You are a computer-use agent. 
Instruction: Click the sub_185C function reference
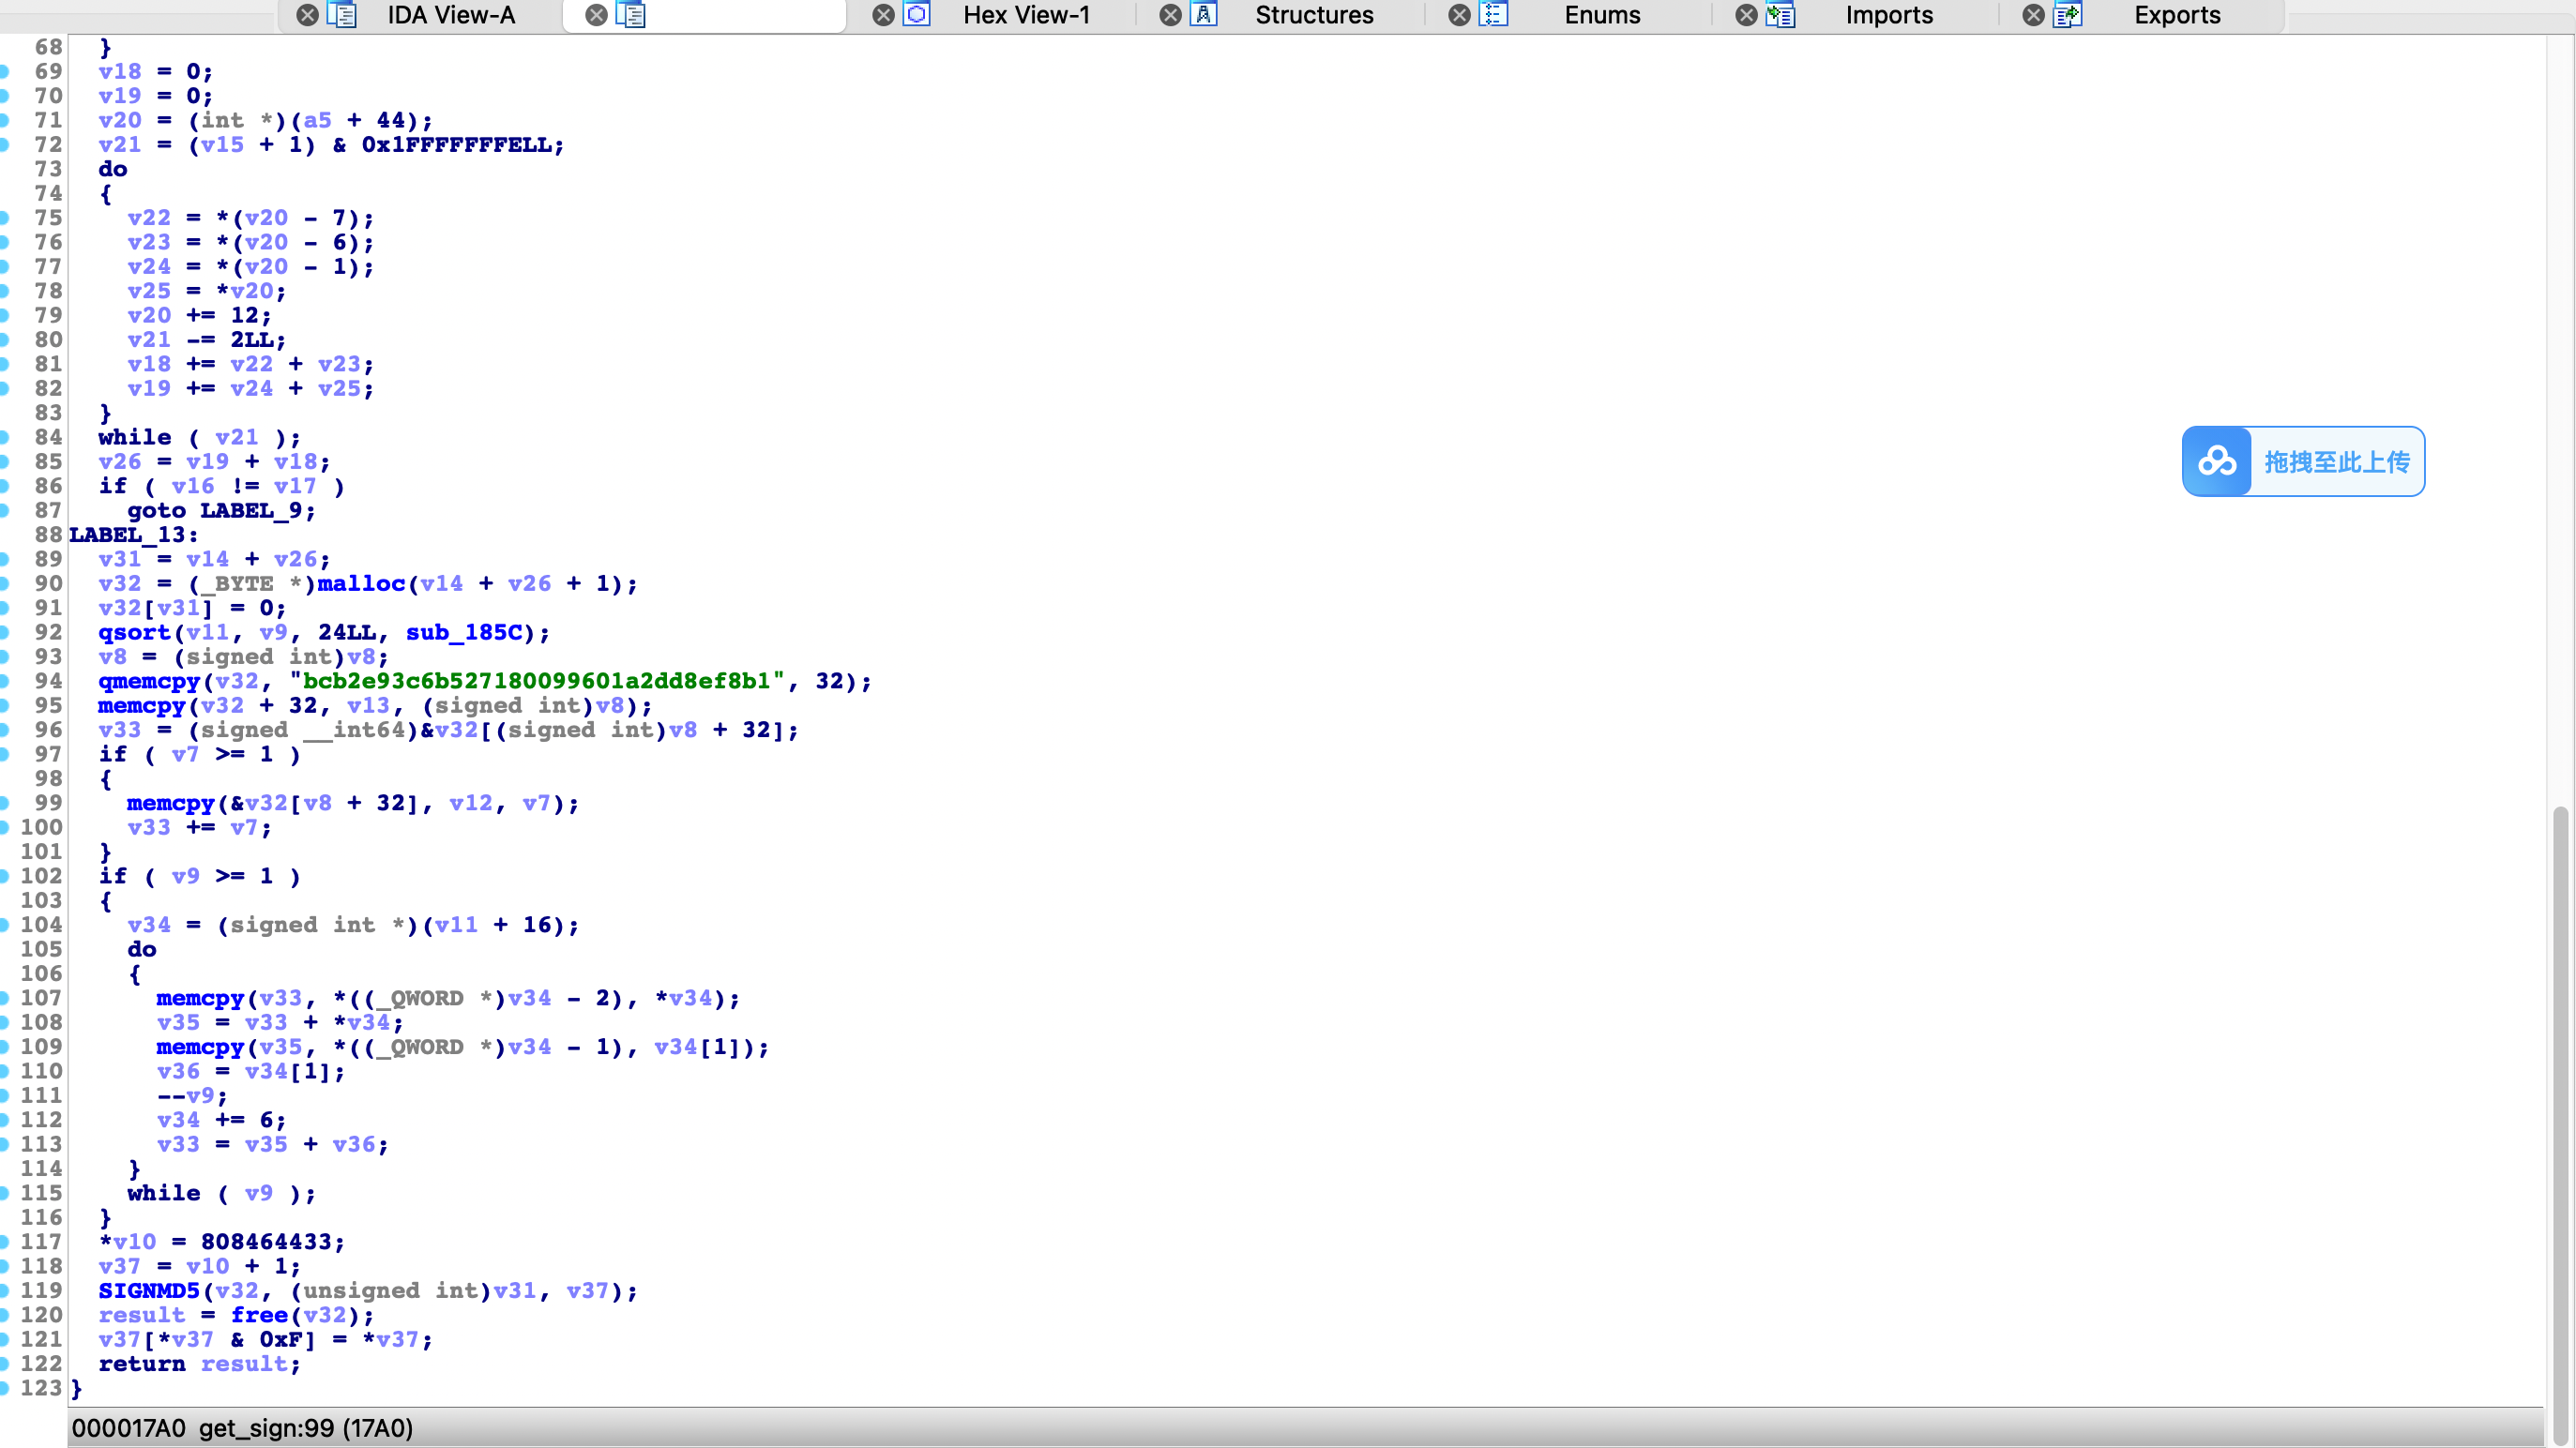point(464,632)
